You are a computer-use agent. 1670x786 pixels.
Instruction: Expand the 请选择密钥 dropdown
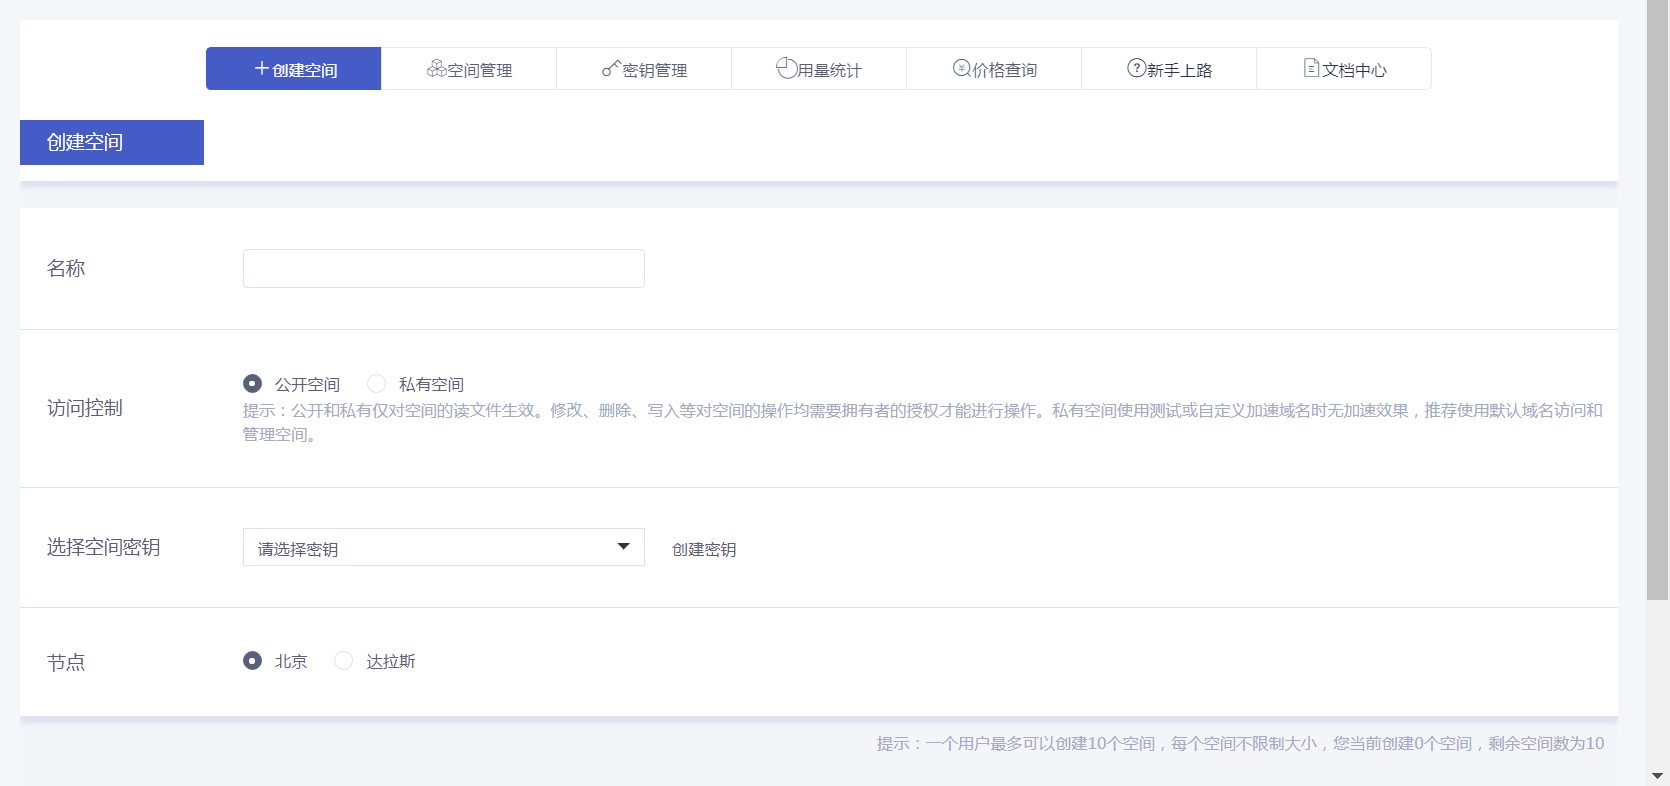(x=444, y=547)
